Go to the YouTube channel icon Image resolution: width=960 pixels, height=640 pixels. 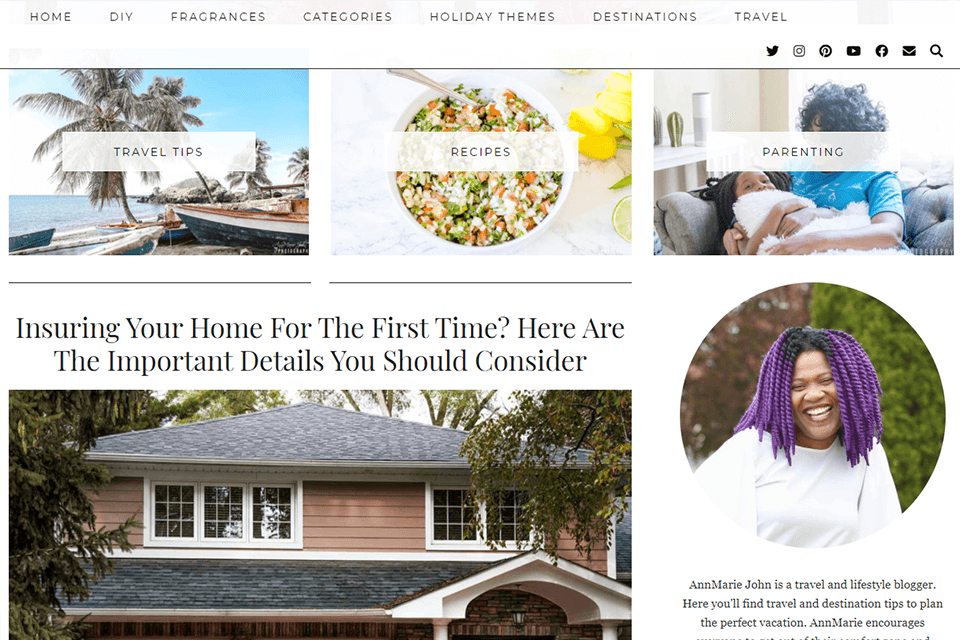[x=853, y=51]
